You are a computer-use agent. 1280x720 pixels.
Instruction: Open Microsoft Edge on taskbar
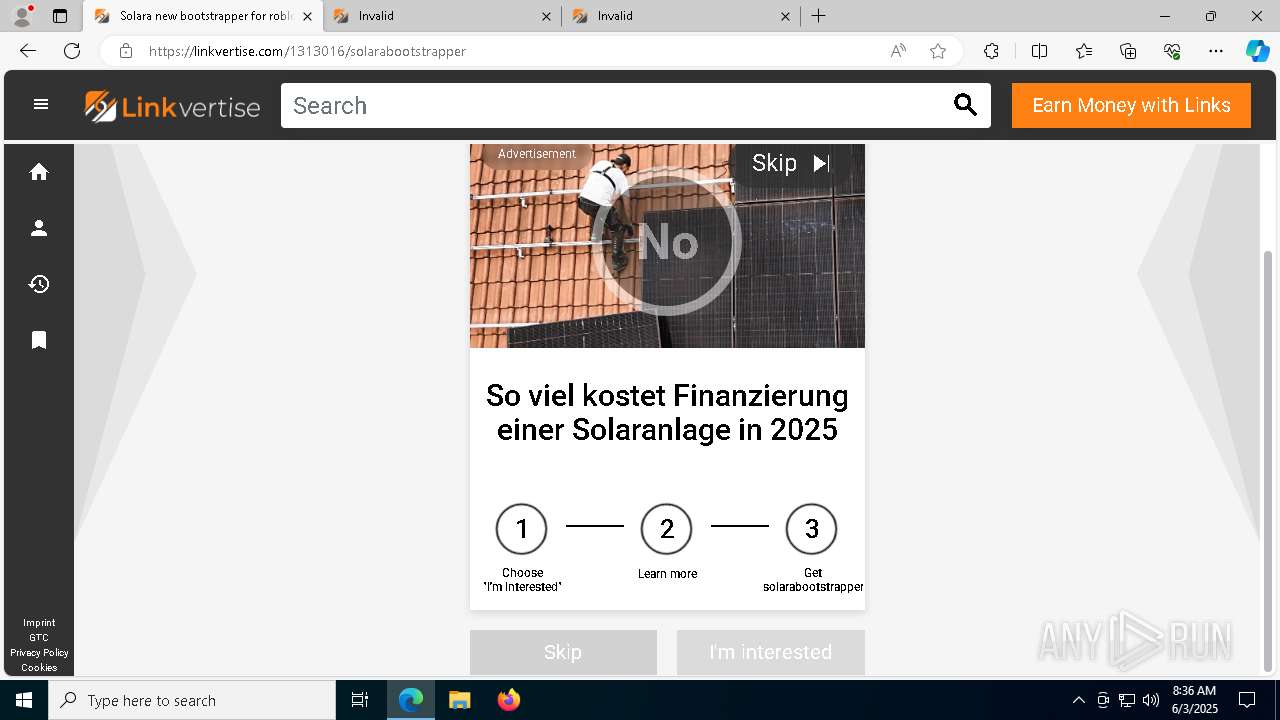(411, 700)
